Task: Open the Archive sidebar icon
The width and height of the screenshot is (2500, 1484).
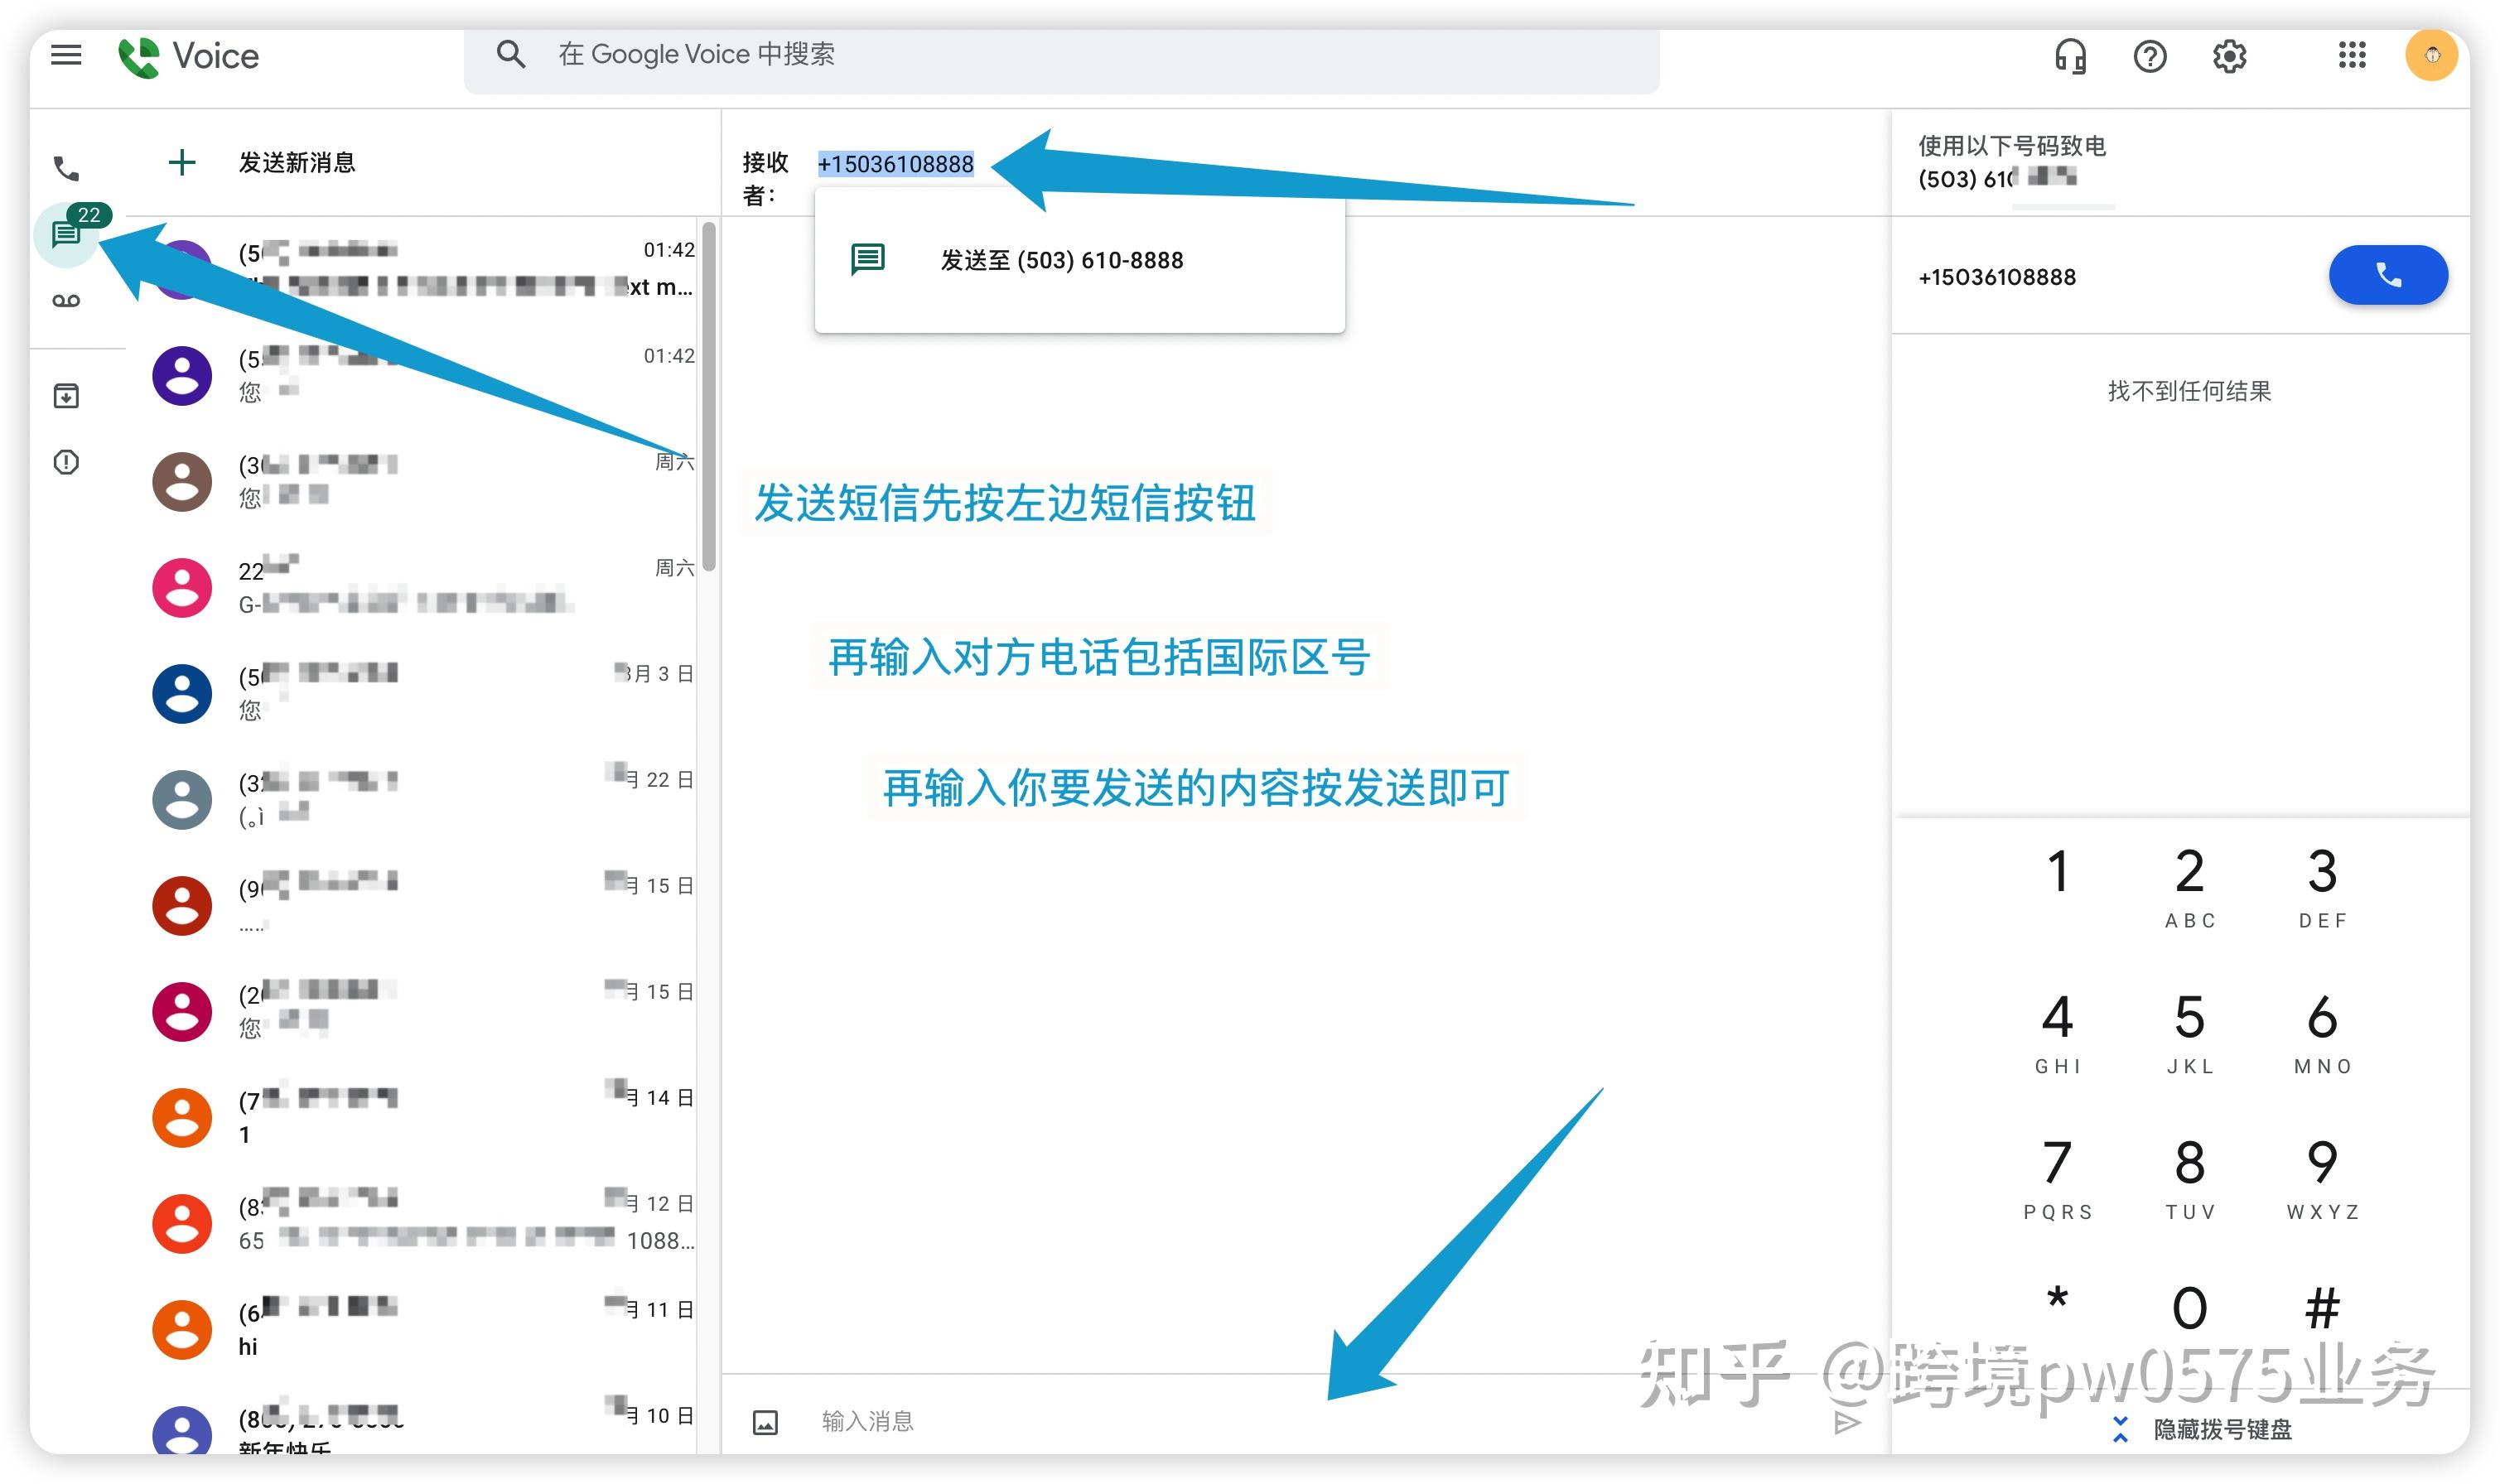Action: point(65,395)
